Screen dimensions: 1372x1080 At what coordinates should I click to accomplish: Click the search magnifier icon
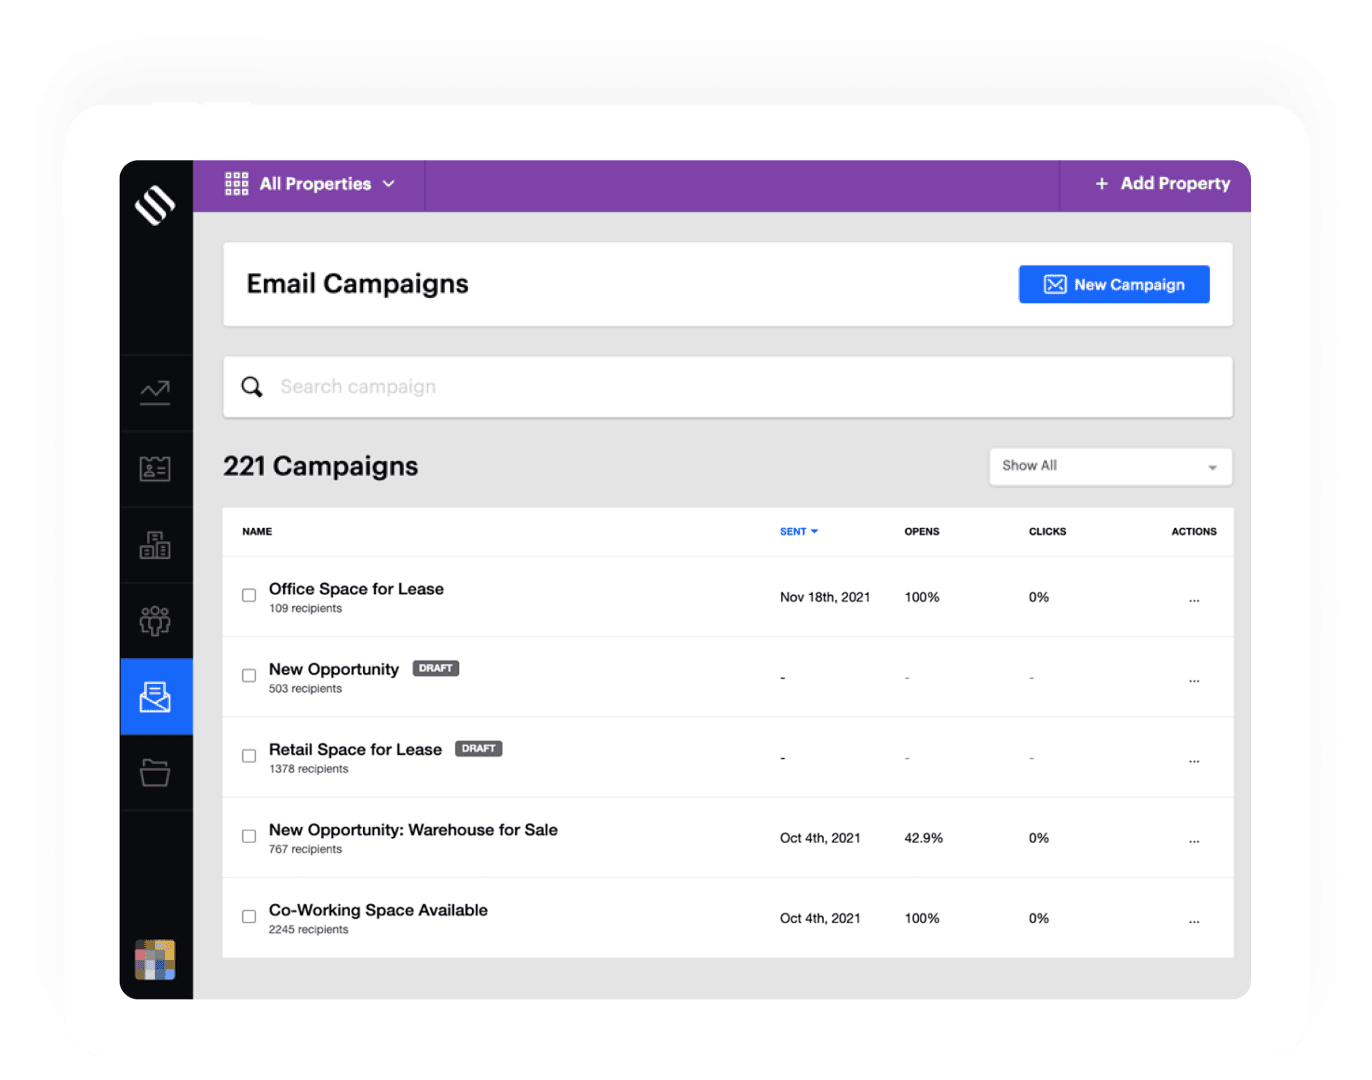click(252, 387)
